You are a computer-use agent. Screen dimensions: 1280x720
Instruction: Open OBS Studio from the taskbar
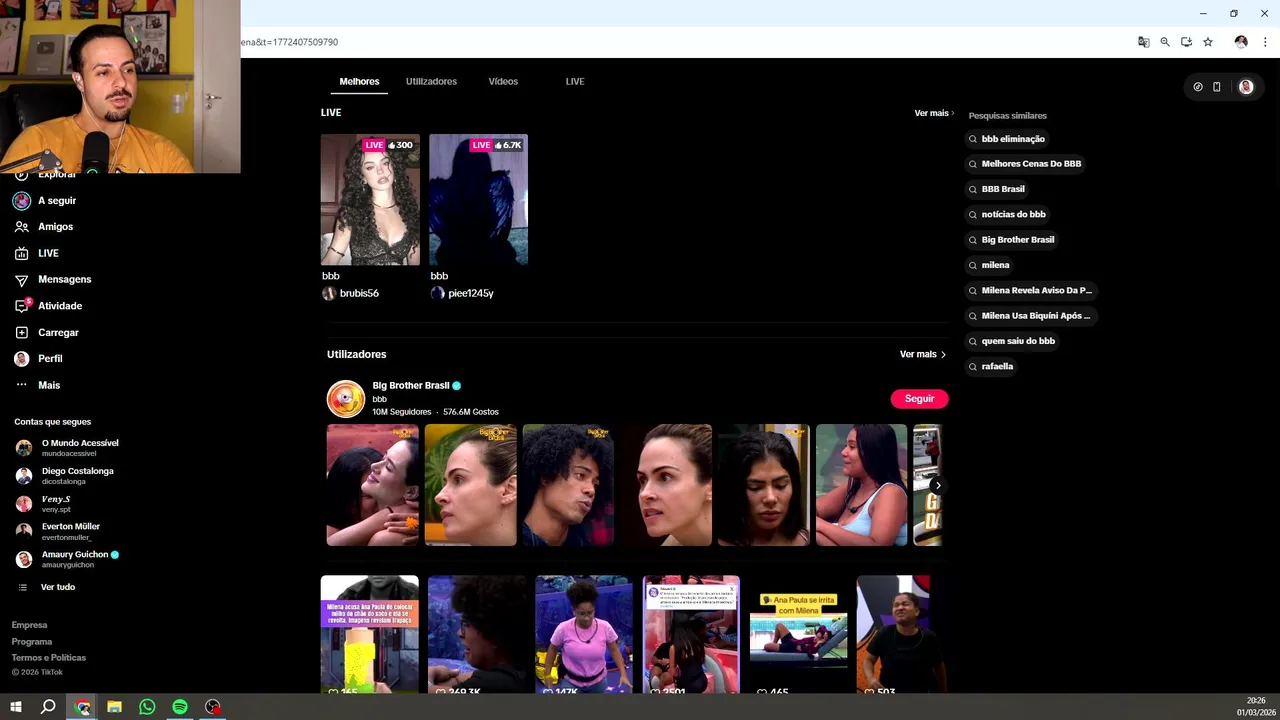(213, 707)
